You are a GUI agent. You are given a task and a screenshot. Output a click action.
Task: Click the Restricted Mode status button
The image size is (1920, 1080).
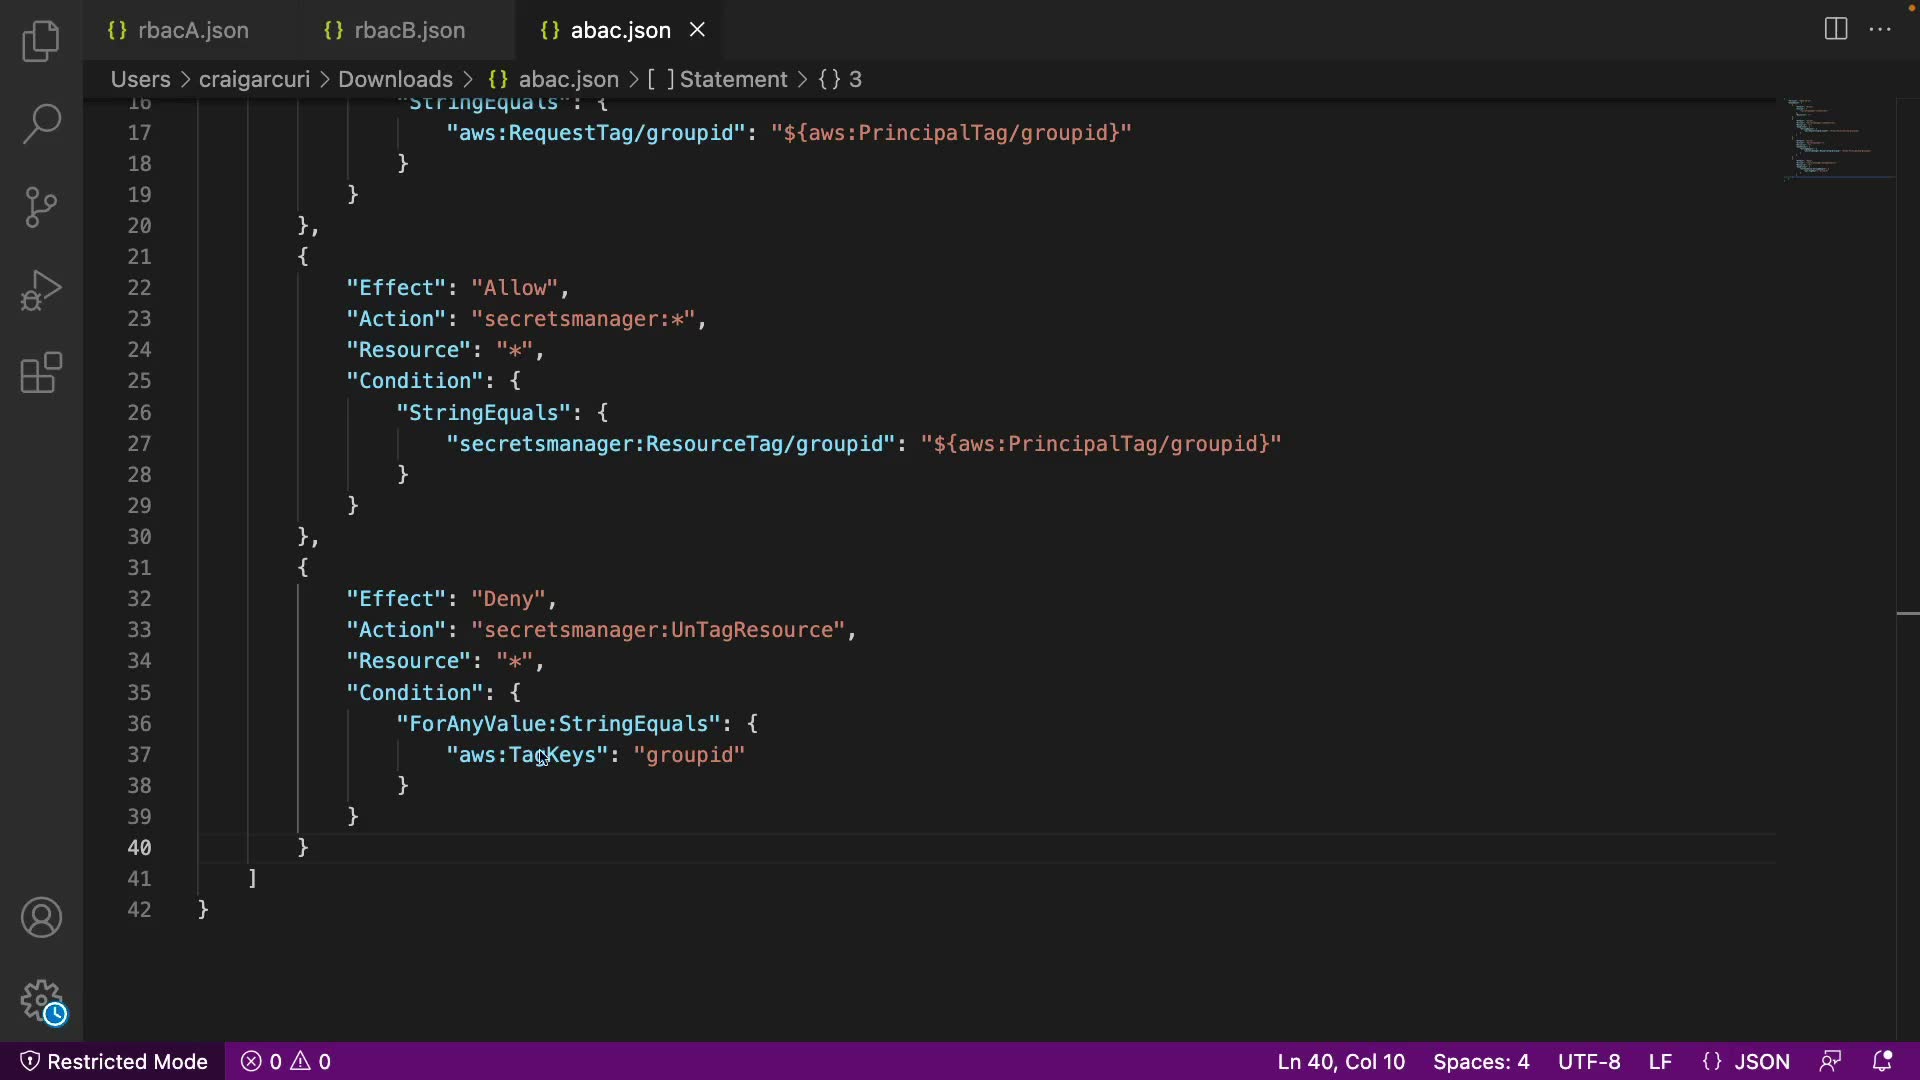pyautogui.click(x=114, y=1061)
